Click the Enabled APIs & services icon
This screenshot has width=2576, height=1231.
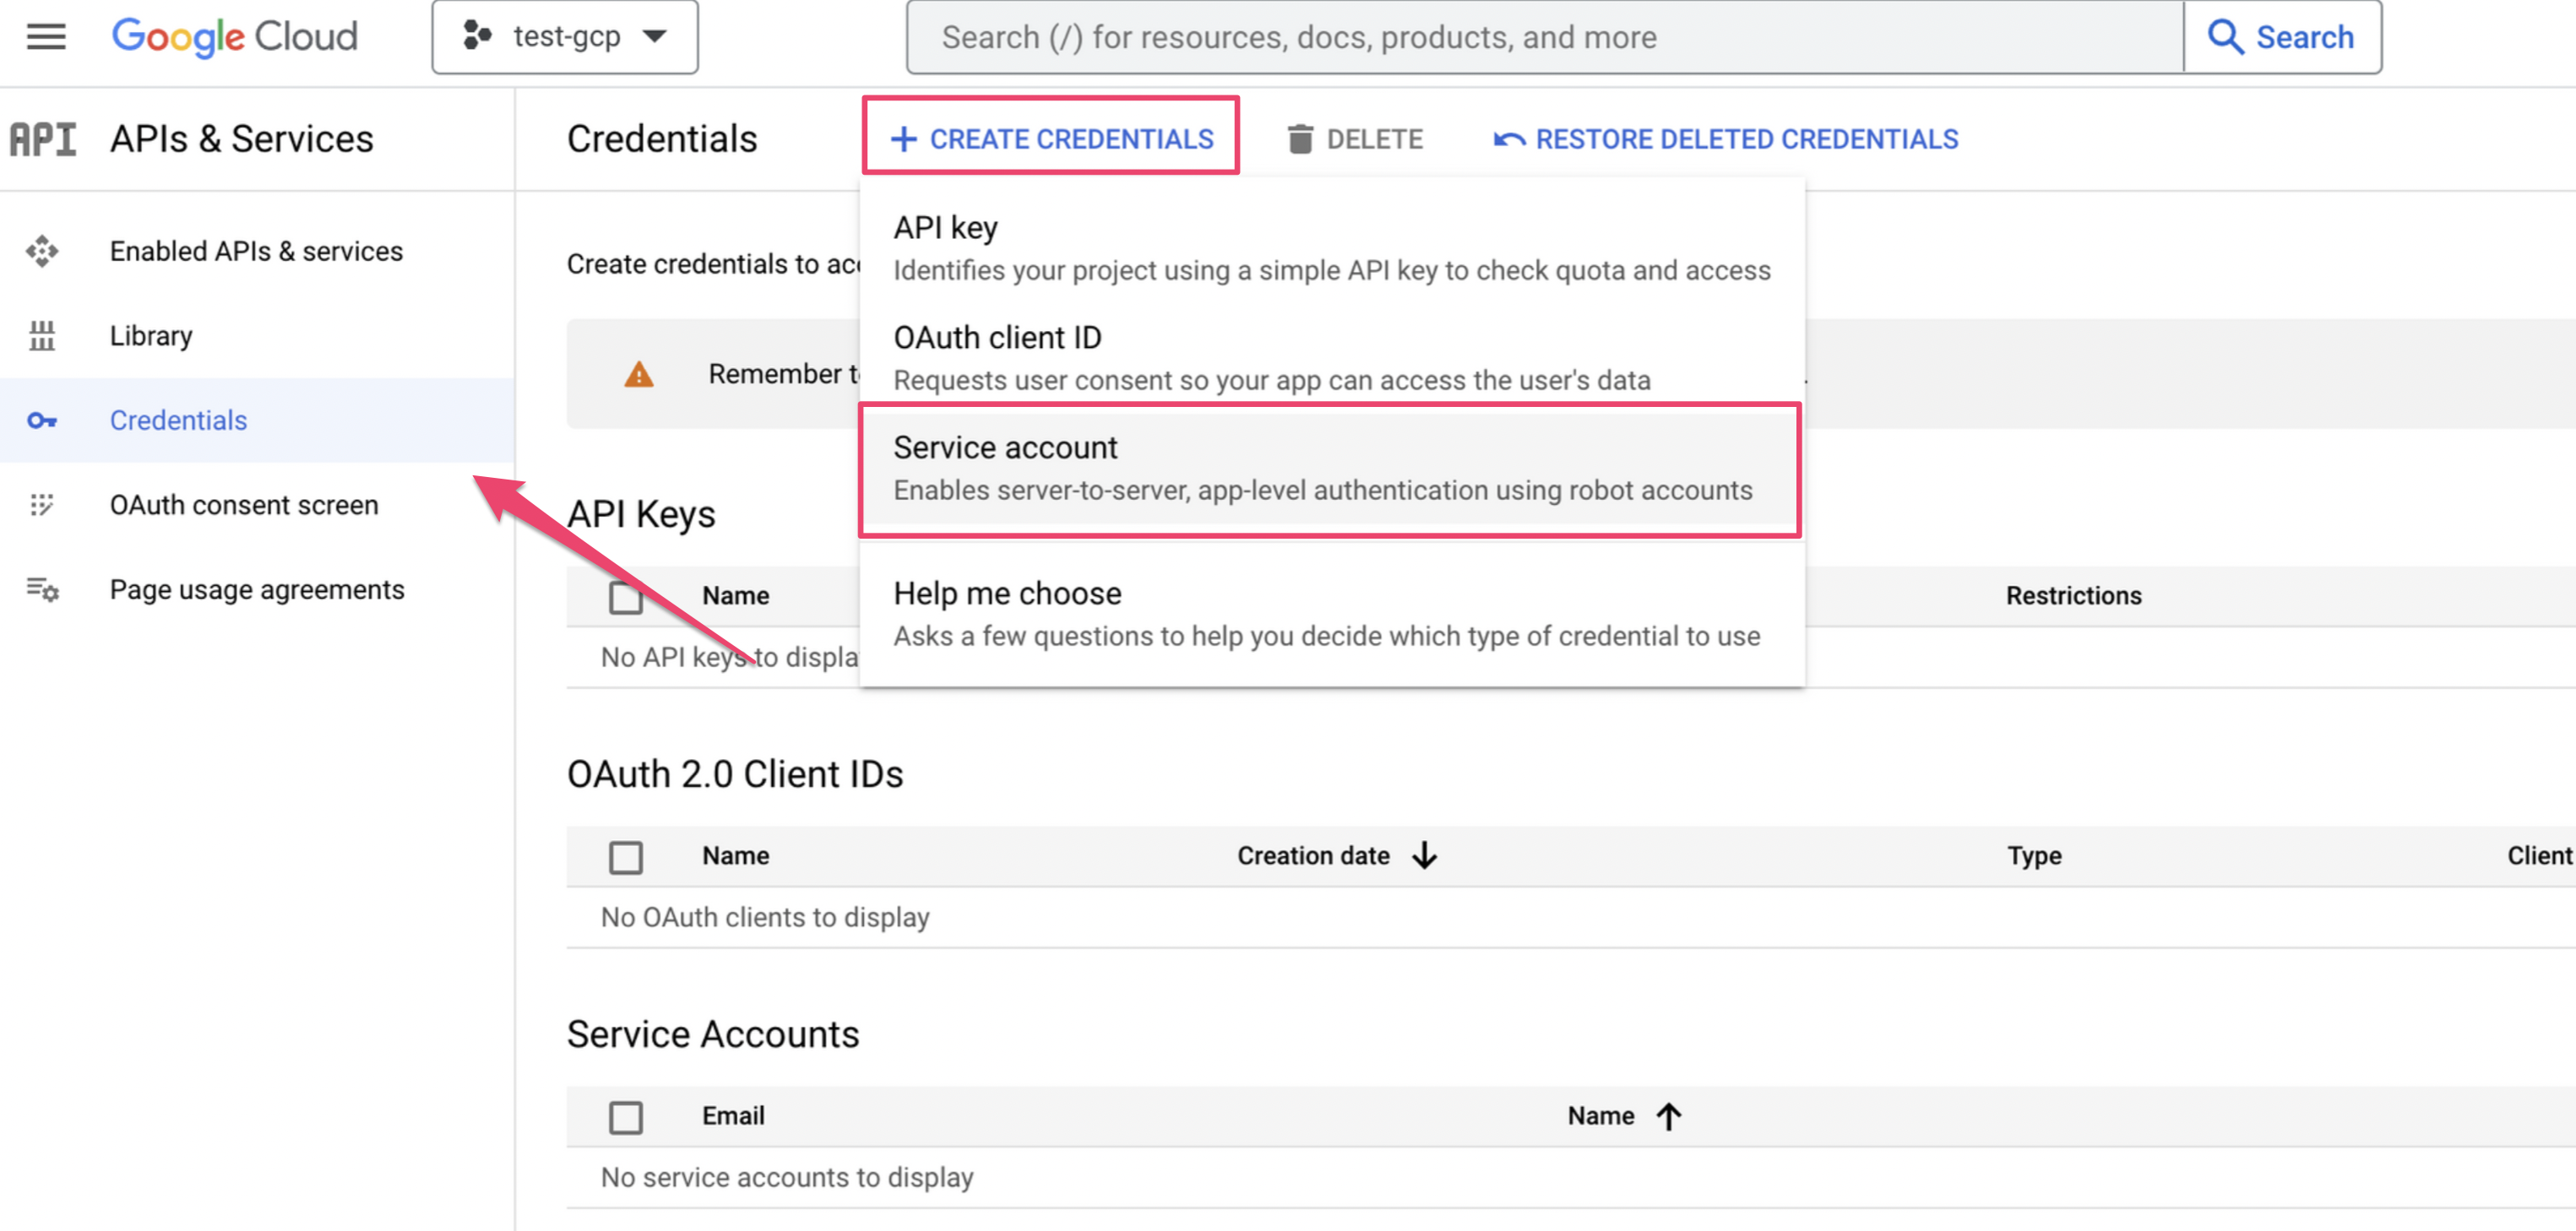tap(42, 251)
